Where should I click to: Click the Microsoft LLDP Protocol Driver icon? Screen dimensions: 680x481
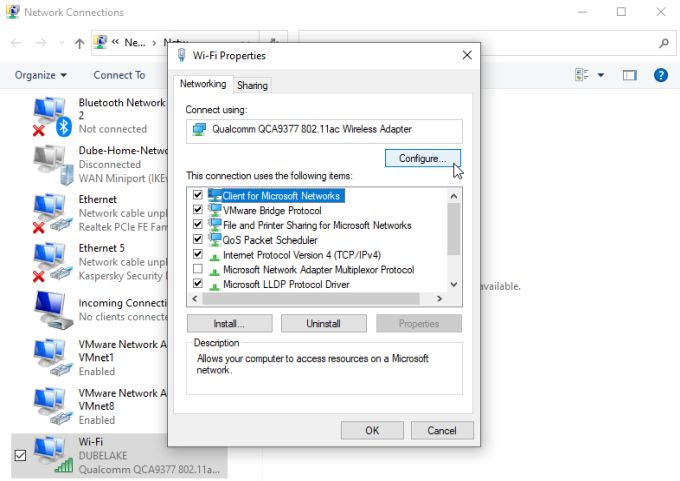(x=214, y=286)
